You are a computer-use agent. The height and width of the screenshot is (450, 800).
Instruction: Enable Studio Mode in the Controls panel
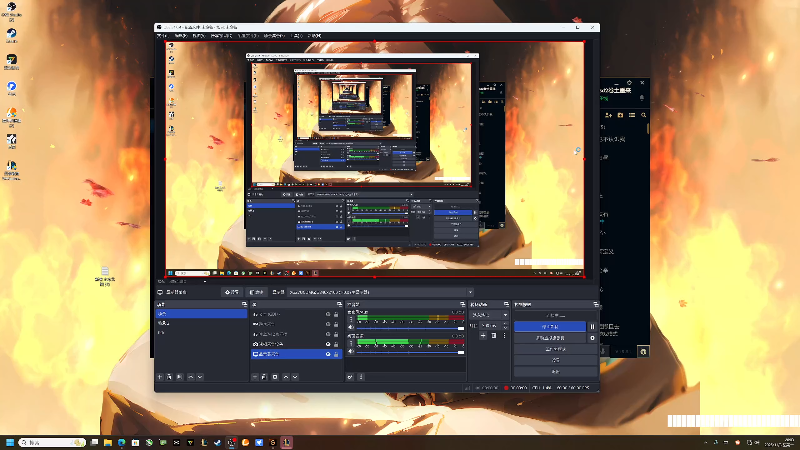pyautogui.click(x=556, y=349)
